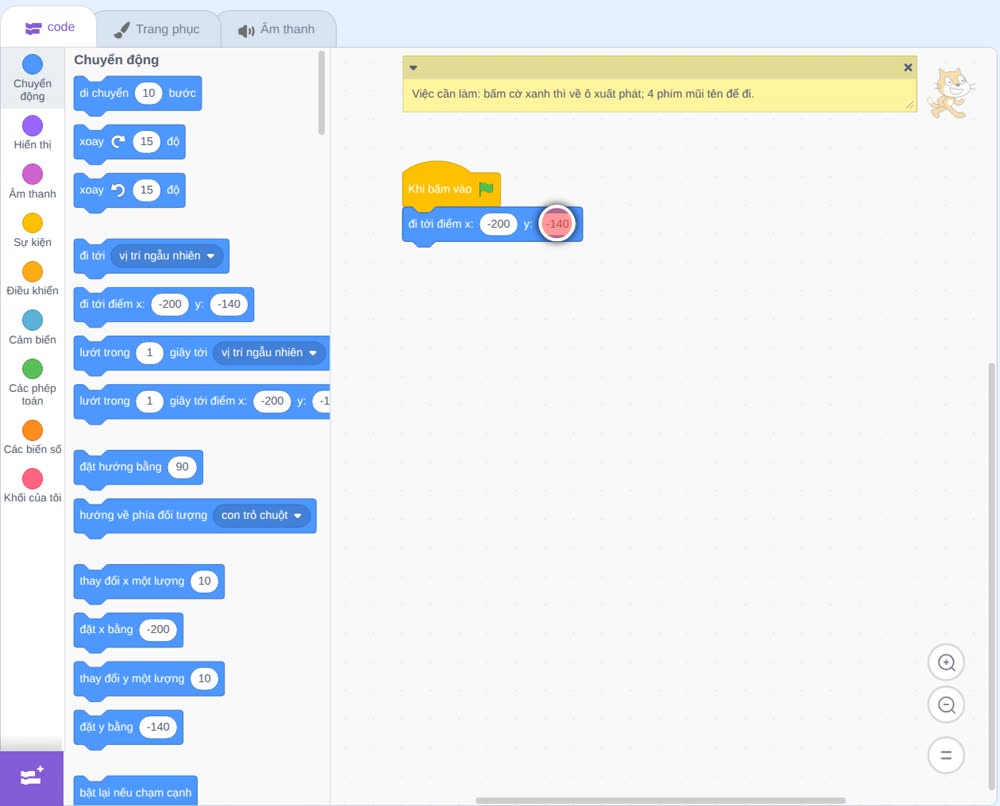Select the Chuyển động category circle
Image resolution: width=1000 pixels, height=806 pixels.
pos(33,64)
